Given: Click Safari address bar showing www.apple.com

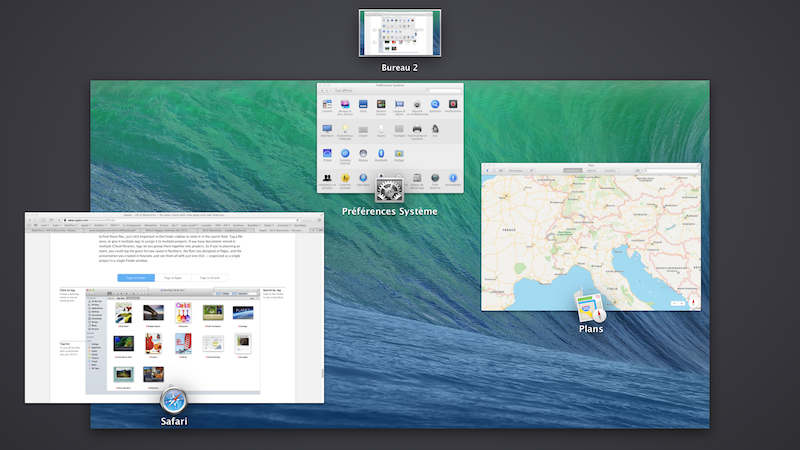Looking at the screenshot, I should (182, 220).
